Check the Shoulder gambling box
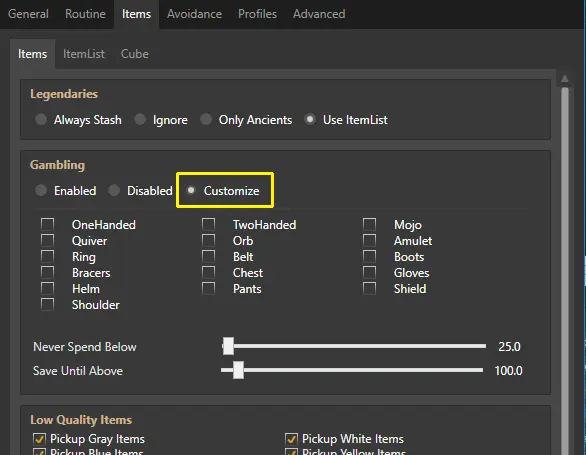The height and width of the screenshot is (455, 586). coord(47,305)
